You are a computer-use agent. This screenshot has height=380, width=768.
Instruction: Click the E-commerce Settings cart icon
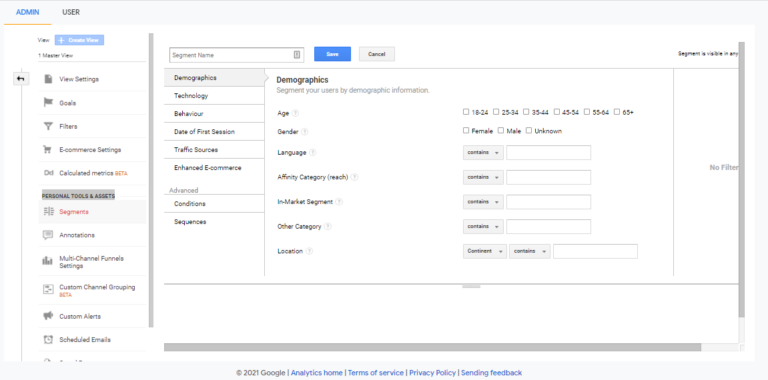(x=48, y=150)
